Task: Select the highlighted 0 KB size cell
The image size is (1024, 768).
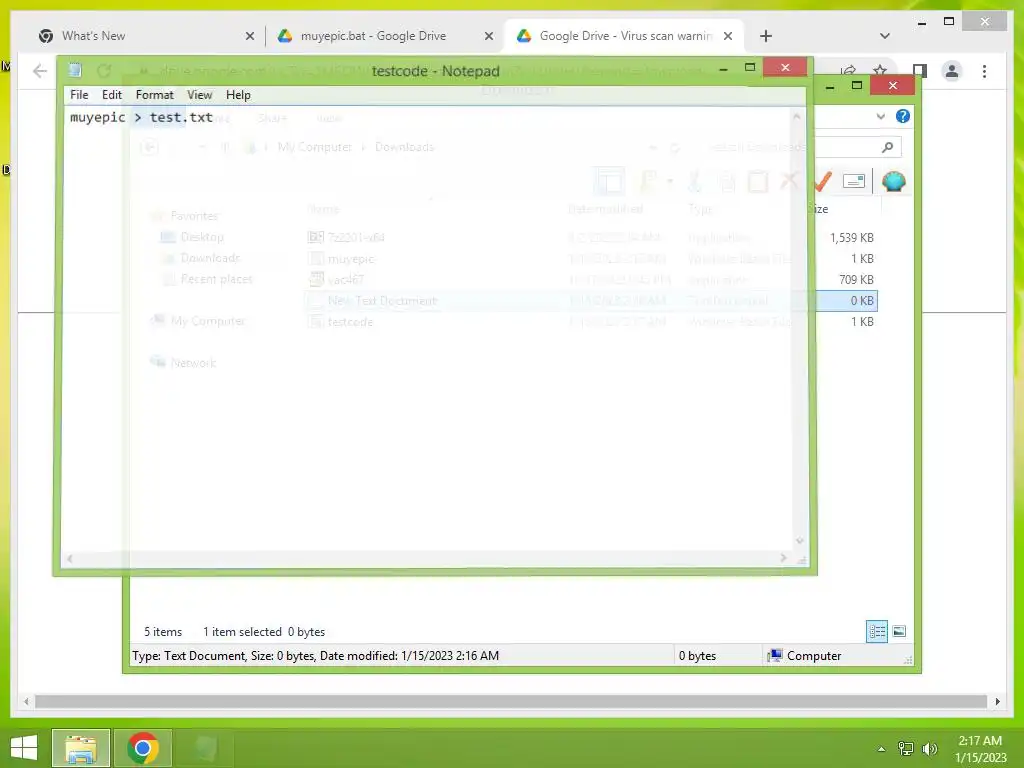Action: pyautogui.click(x=861, y=300)
